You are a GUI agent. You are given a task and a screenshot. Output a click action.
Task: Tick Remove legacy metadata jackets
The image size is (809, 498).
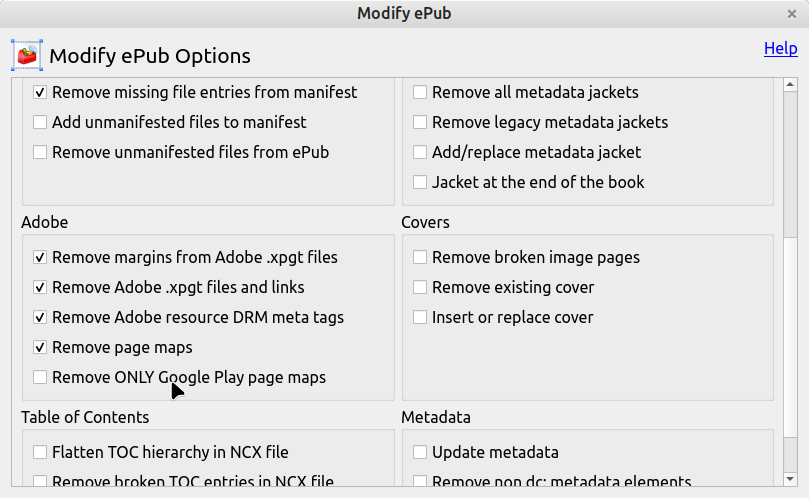[420, 122]
